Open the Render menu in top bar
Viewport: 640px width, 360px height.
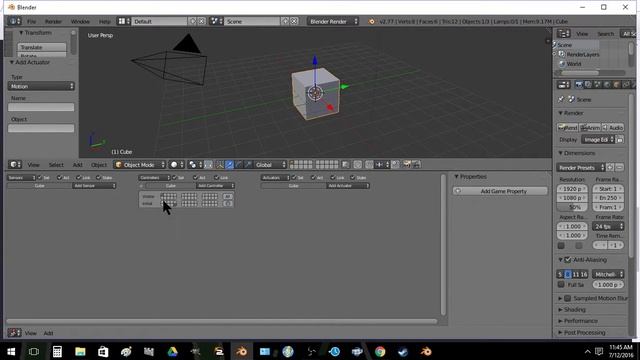coord(53,21)
